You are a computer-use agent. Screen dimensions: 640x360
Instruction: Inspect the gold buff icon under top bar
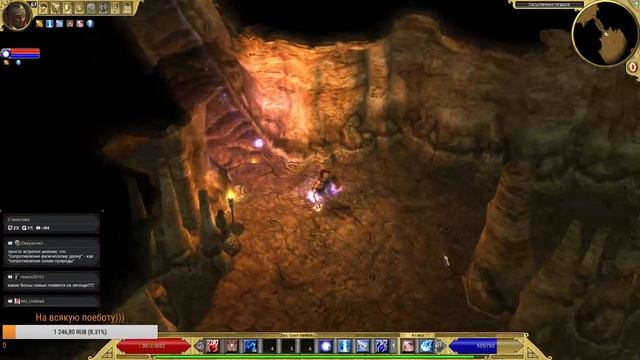(x=40, y=24)
